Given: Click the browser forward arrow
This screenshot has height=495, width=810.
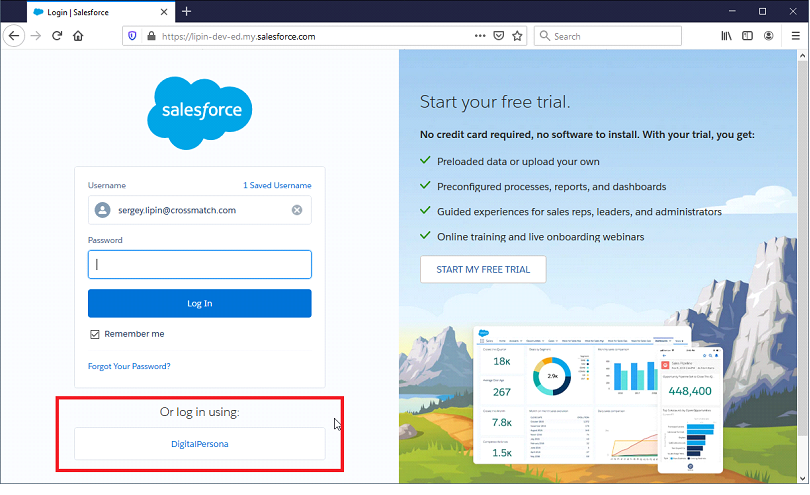Looking at the screenshot, I should pyautogui.click(x=36, y=36).
